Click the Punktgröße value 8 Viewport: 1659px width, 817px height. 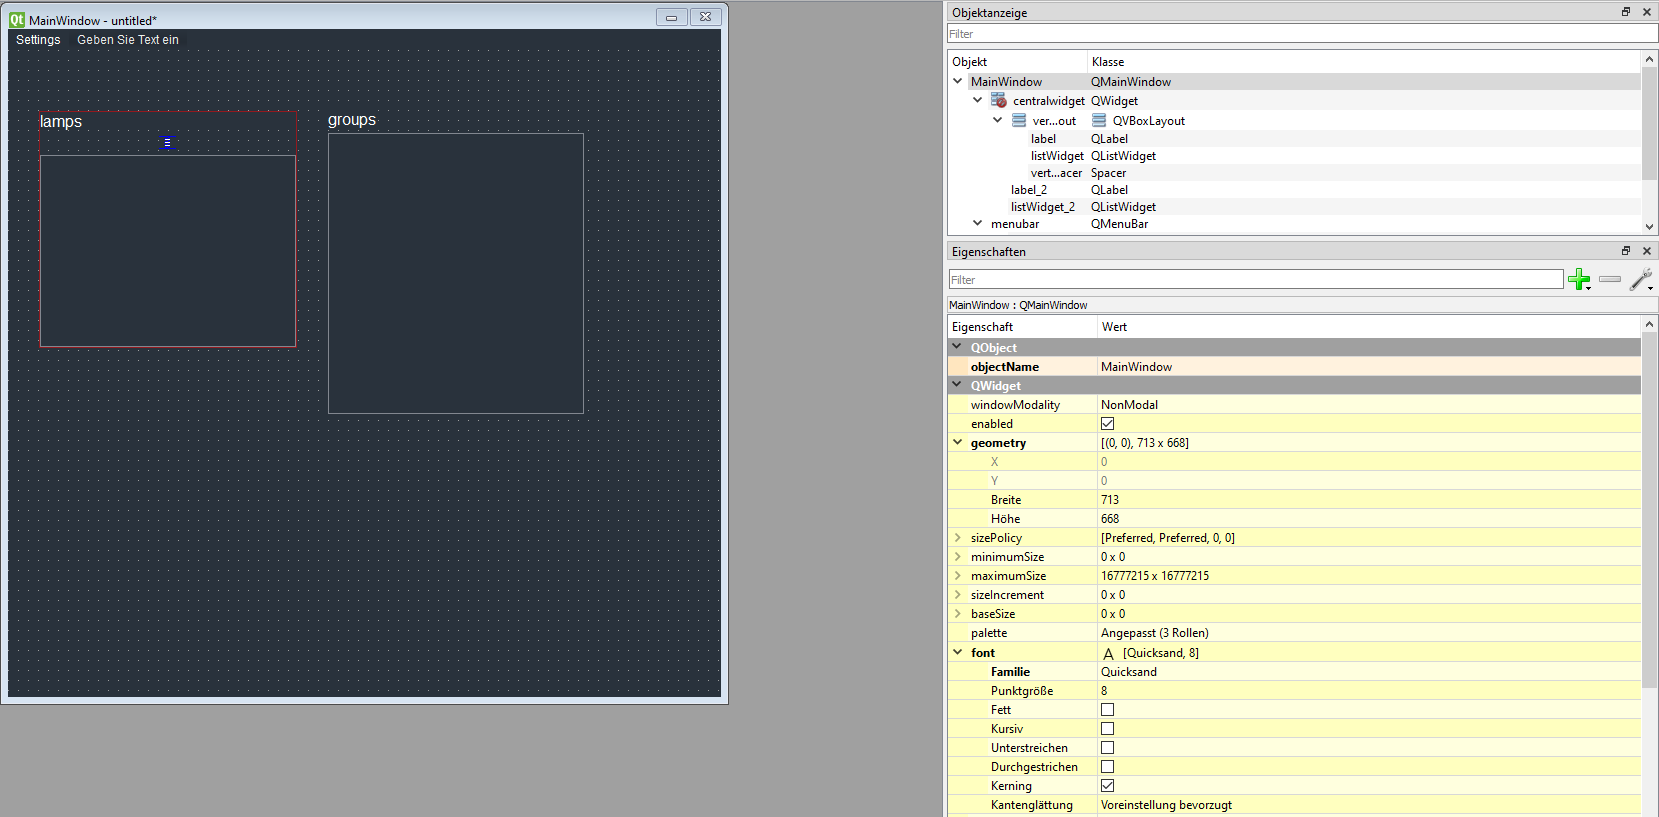[1369, 691]
